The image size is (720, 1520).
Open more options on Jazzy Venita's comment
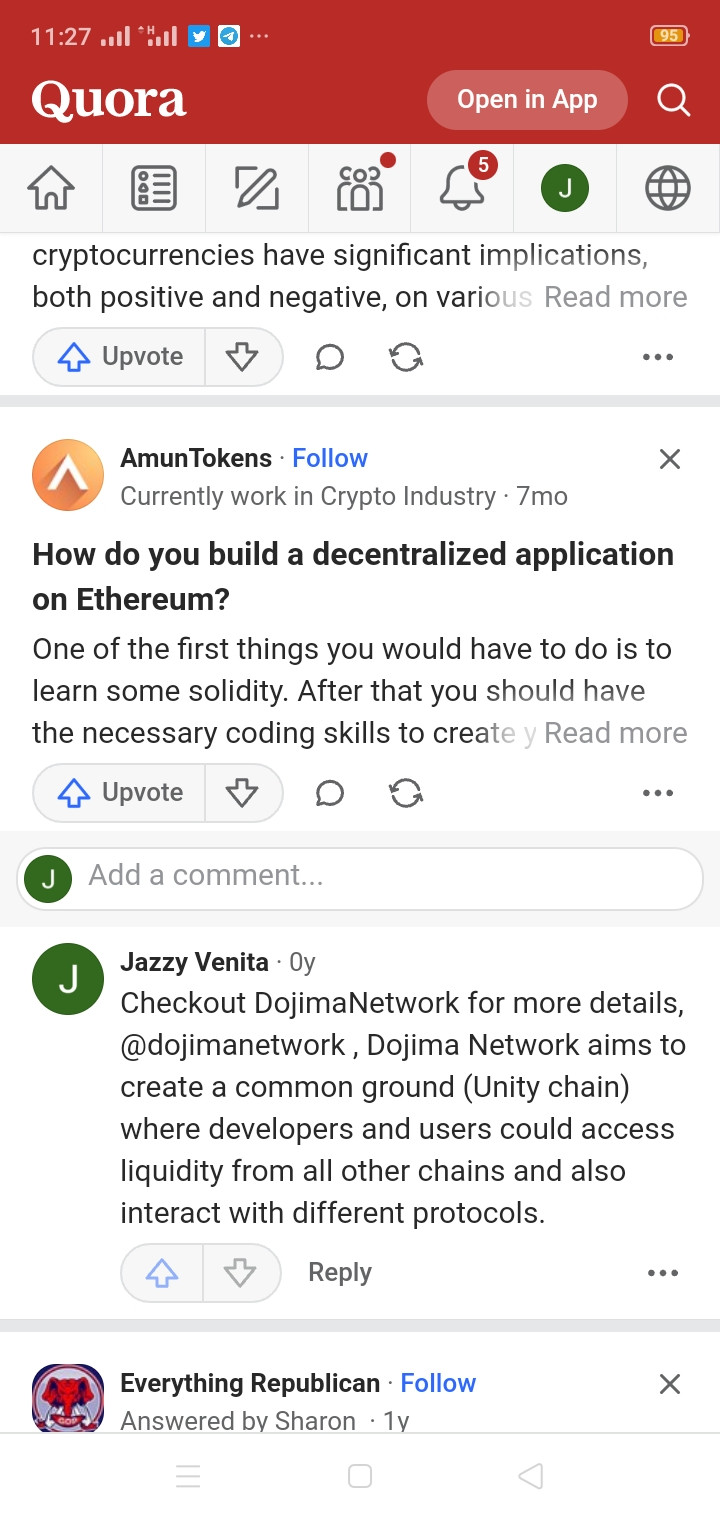[662, 1273]
